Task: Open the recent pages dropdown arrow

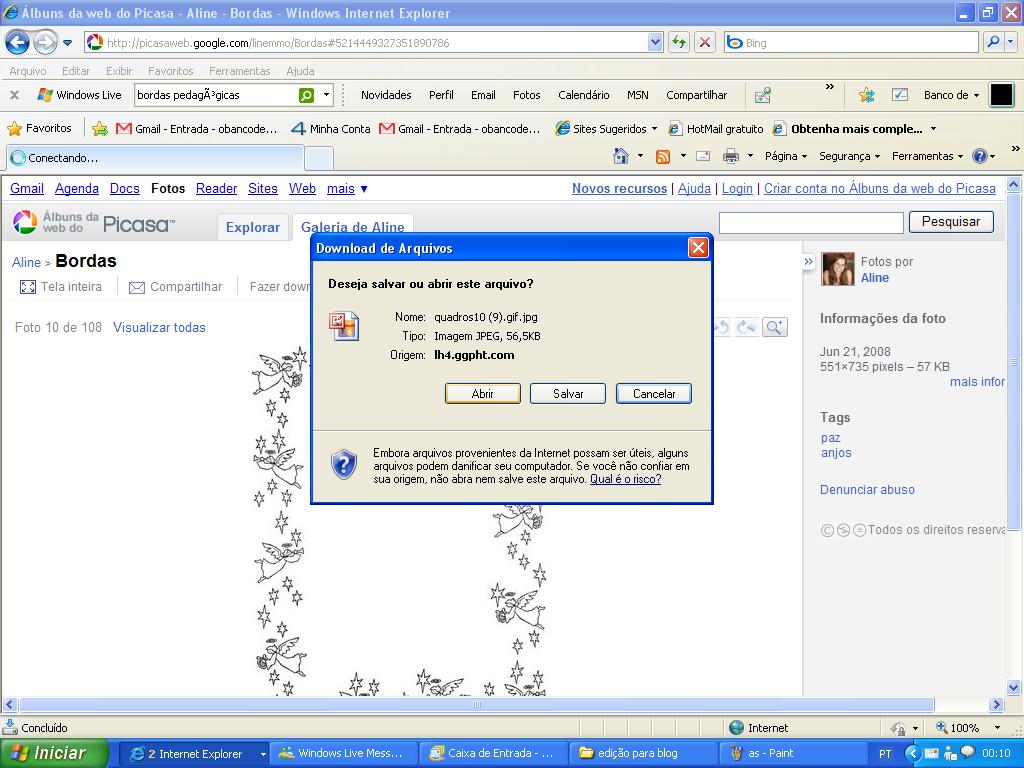Action: (67, 43)
